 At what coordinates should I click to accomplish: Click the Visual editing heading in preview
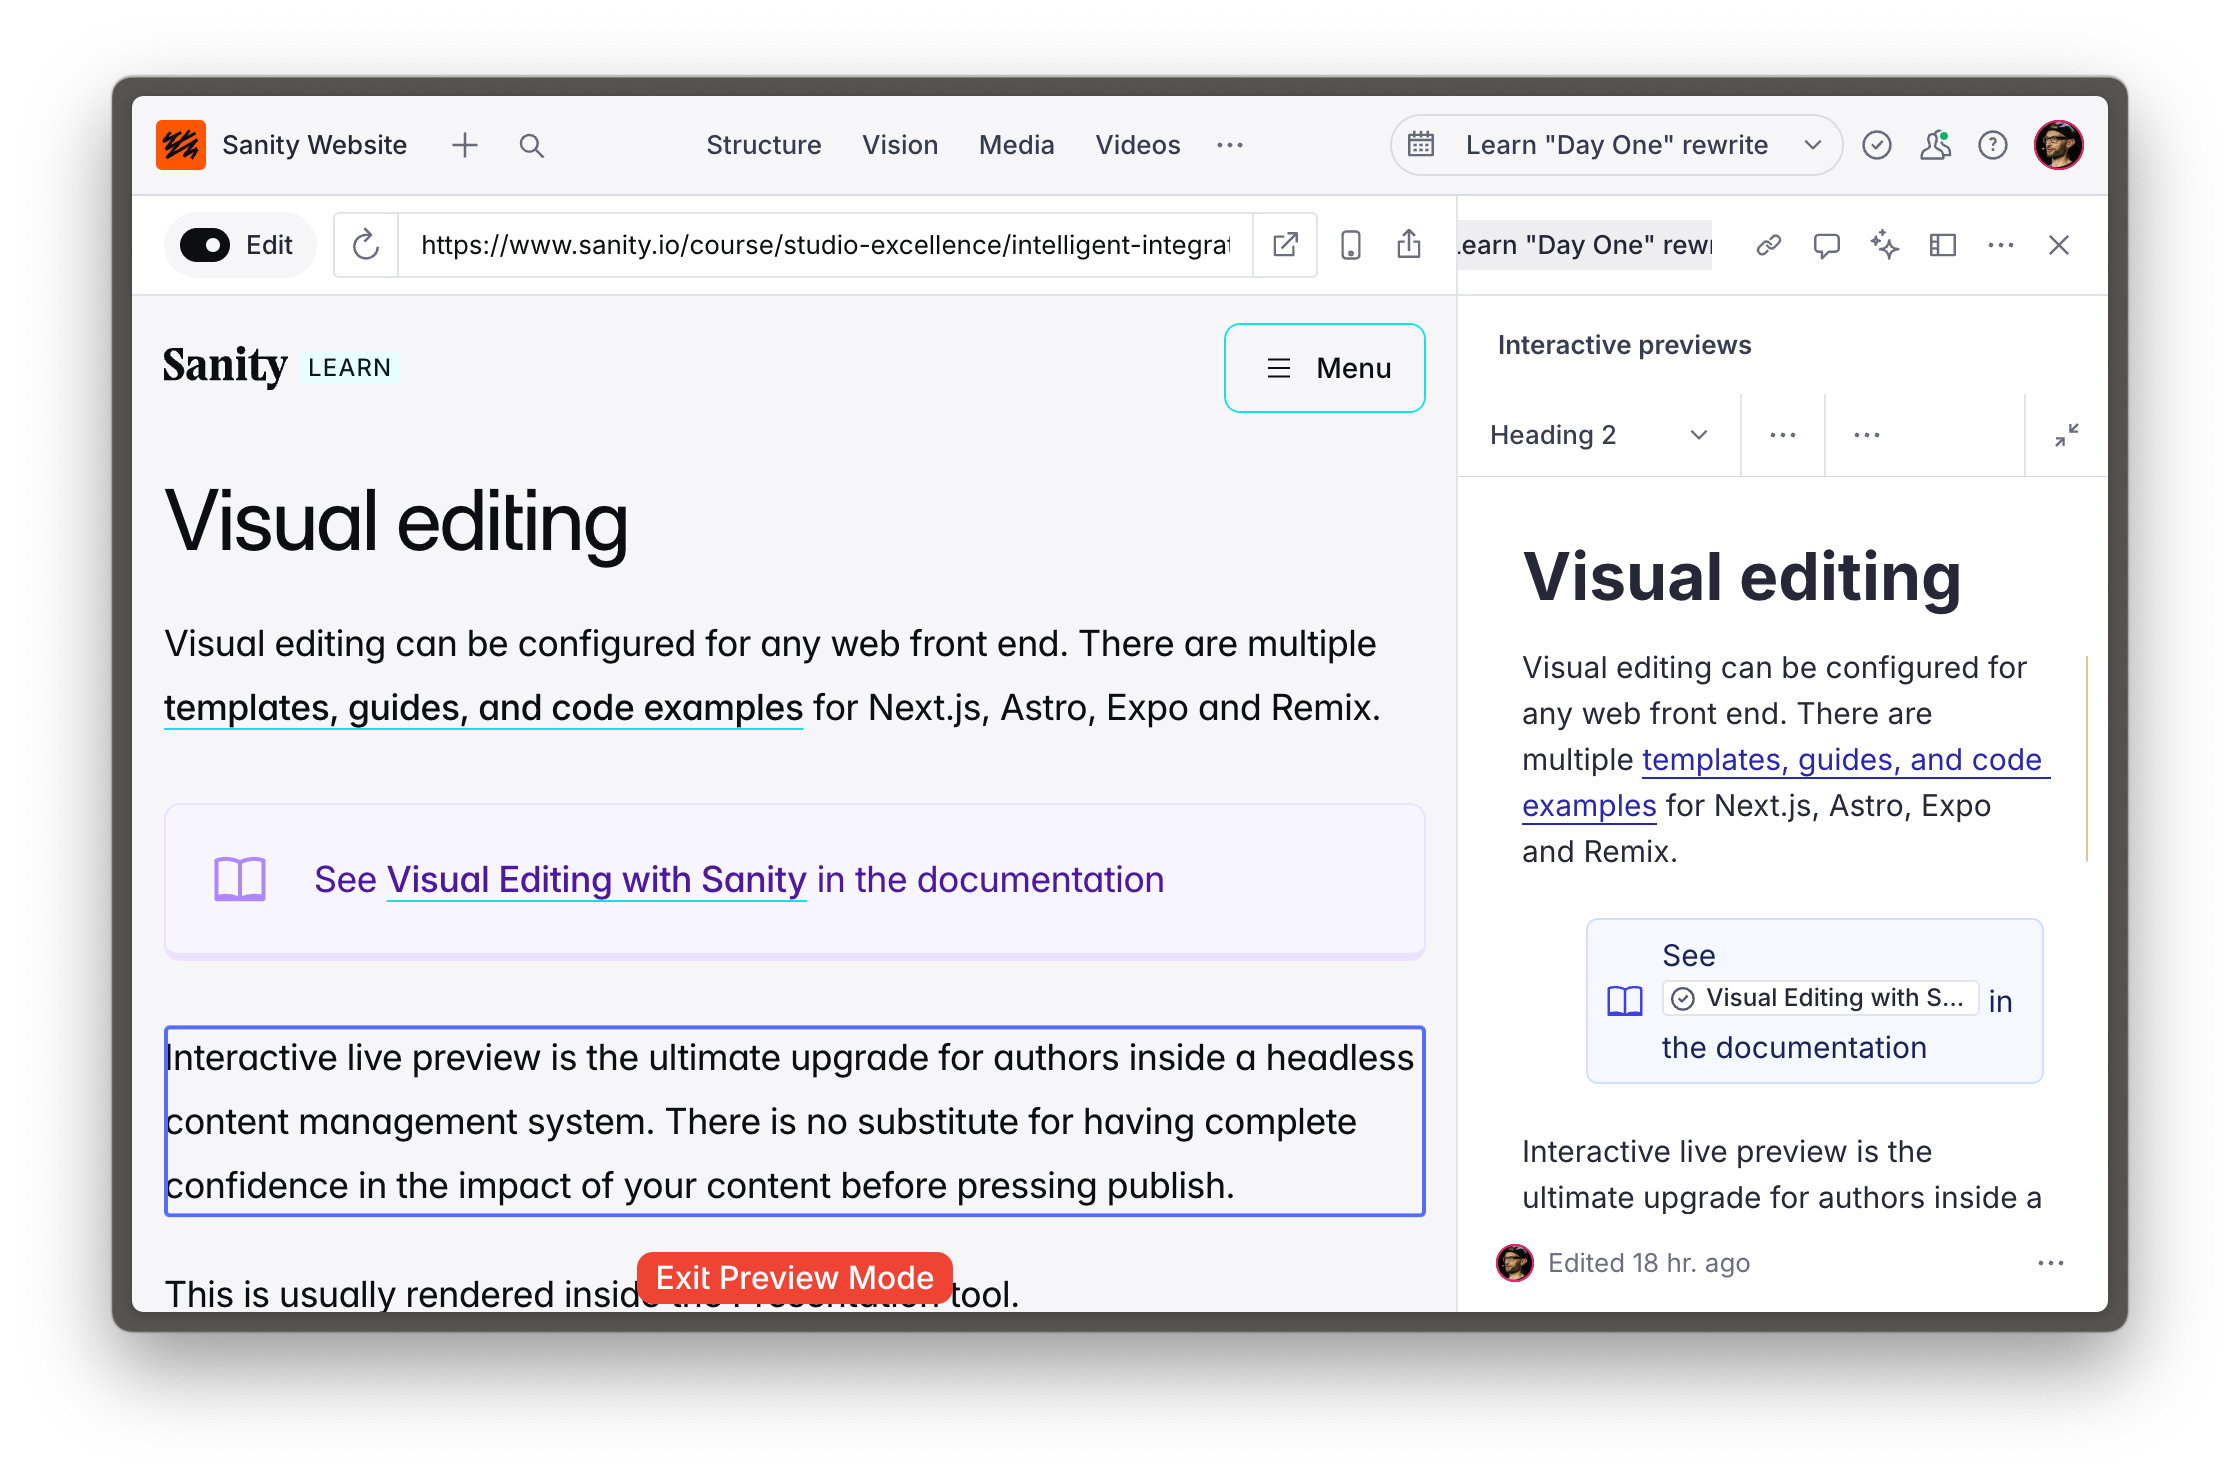click(x=397, y=522)
